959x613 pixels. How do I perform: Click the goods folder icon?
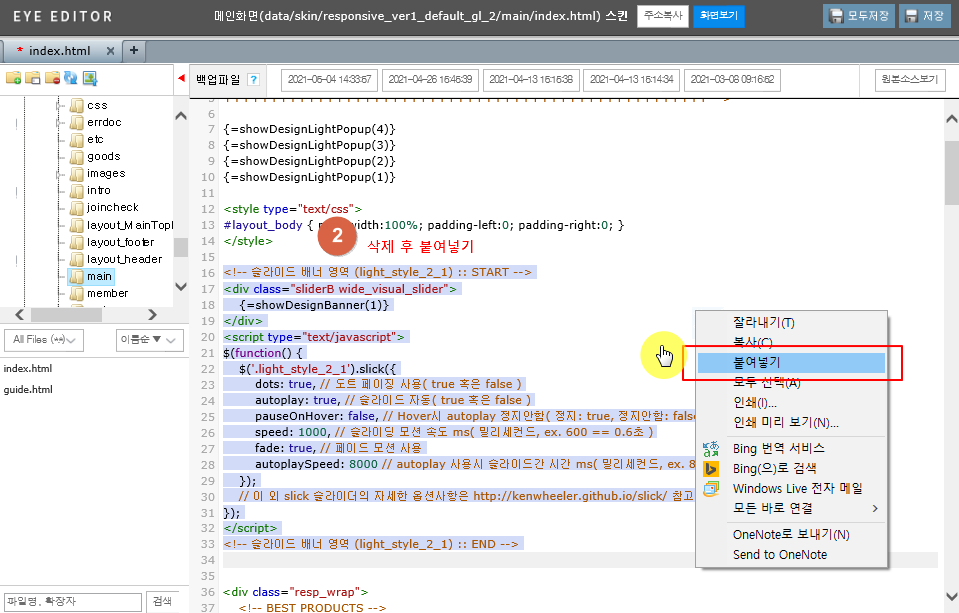pyautogui.click(x=76, y=157)
